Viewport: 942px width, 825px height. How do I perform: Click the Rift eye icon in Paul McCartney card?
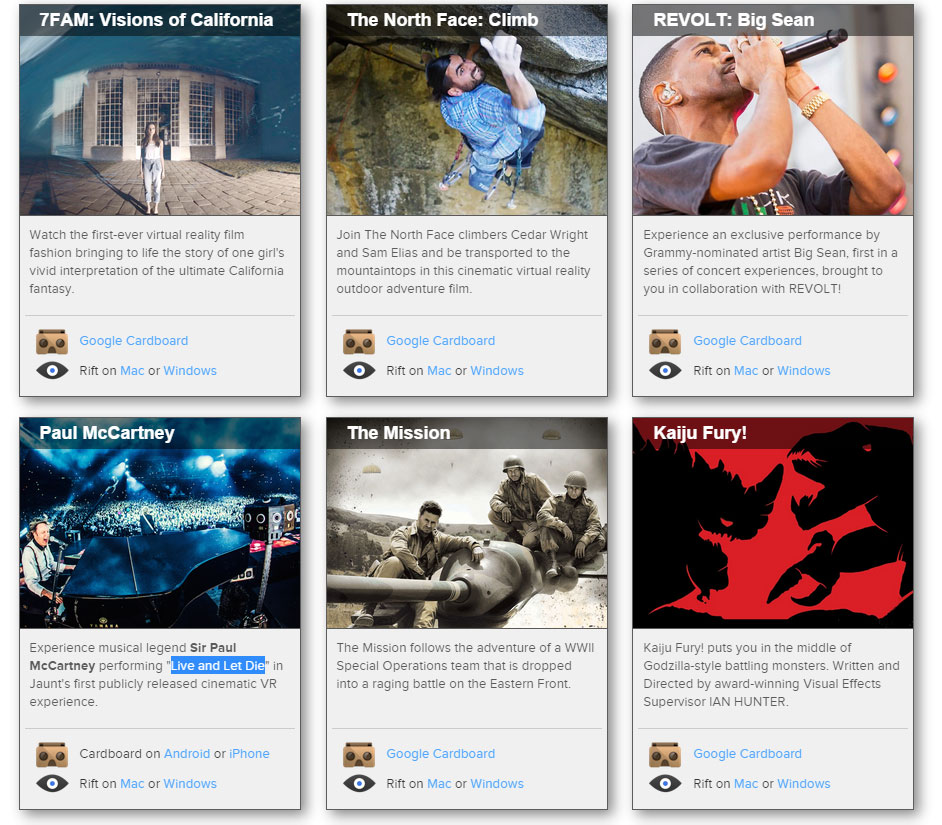click(x=52, y=783)
